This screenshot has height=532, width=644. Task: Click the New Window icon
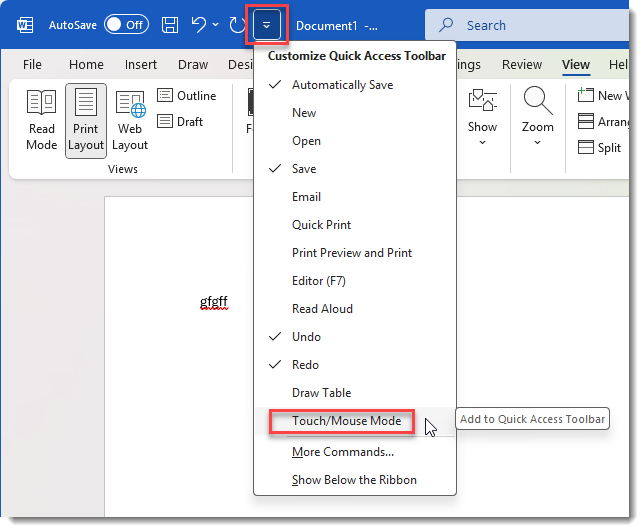[585, 95]
